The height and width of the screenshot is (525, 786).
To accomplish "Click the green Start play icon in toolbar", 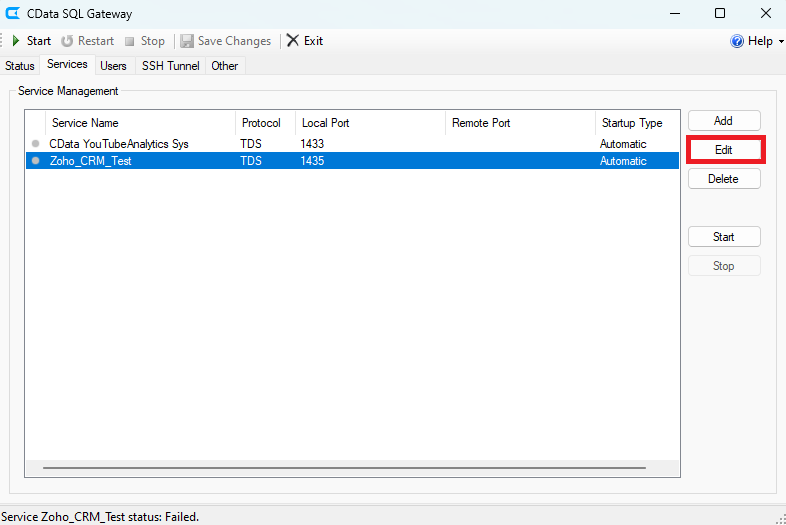I will (x=16, y=41).
